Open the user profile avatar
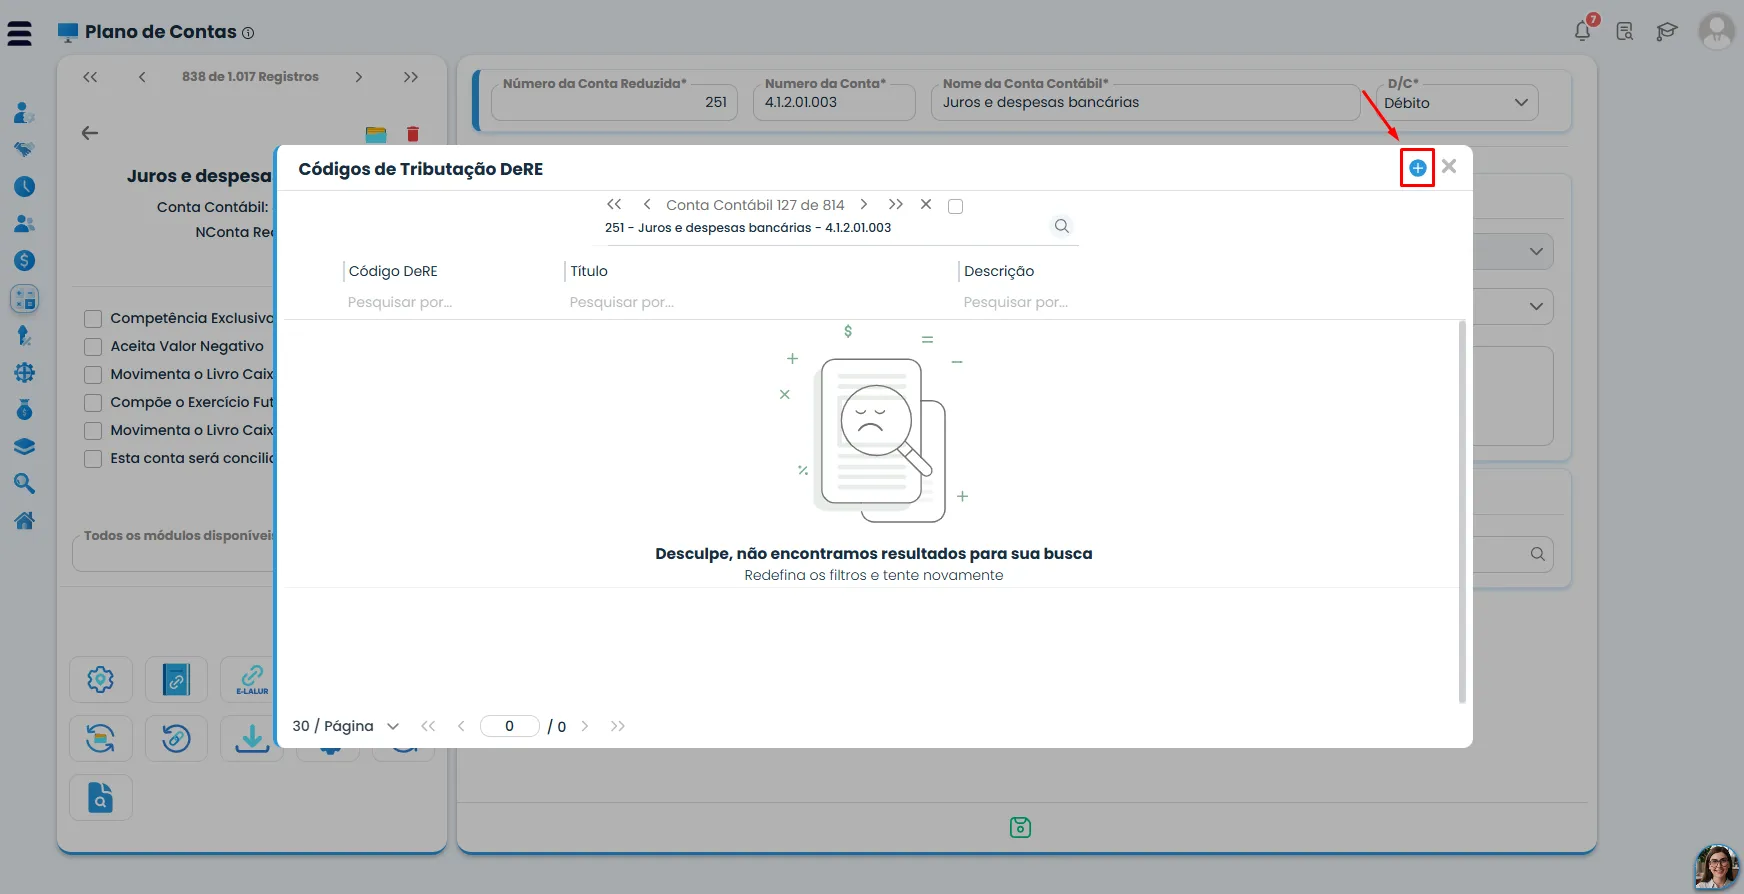 coord(1716,31)
